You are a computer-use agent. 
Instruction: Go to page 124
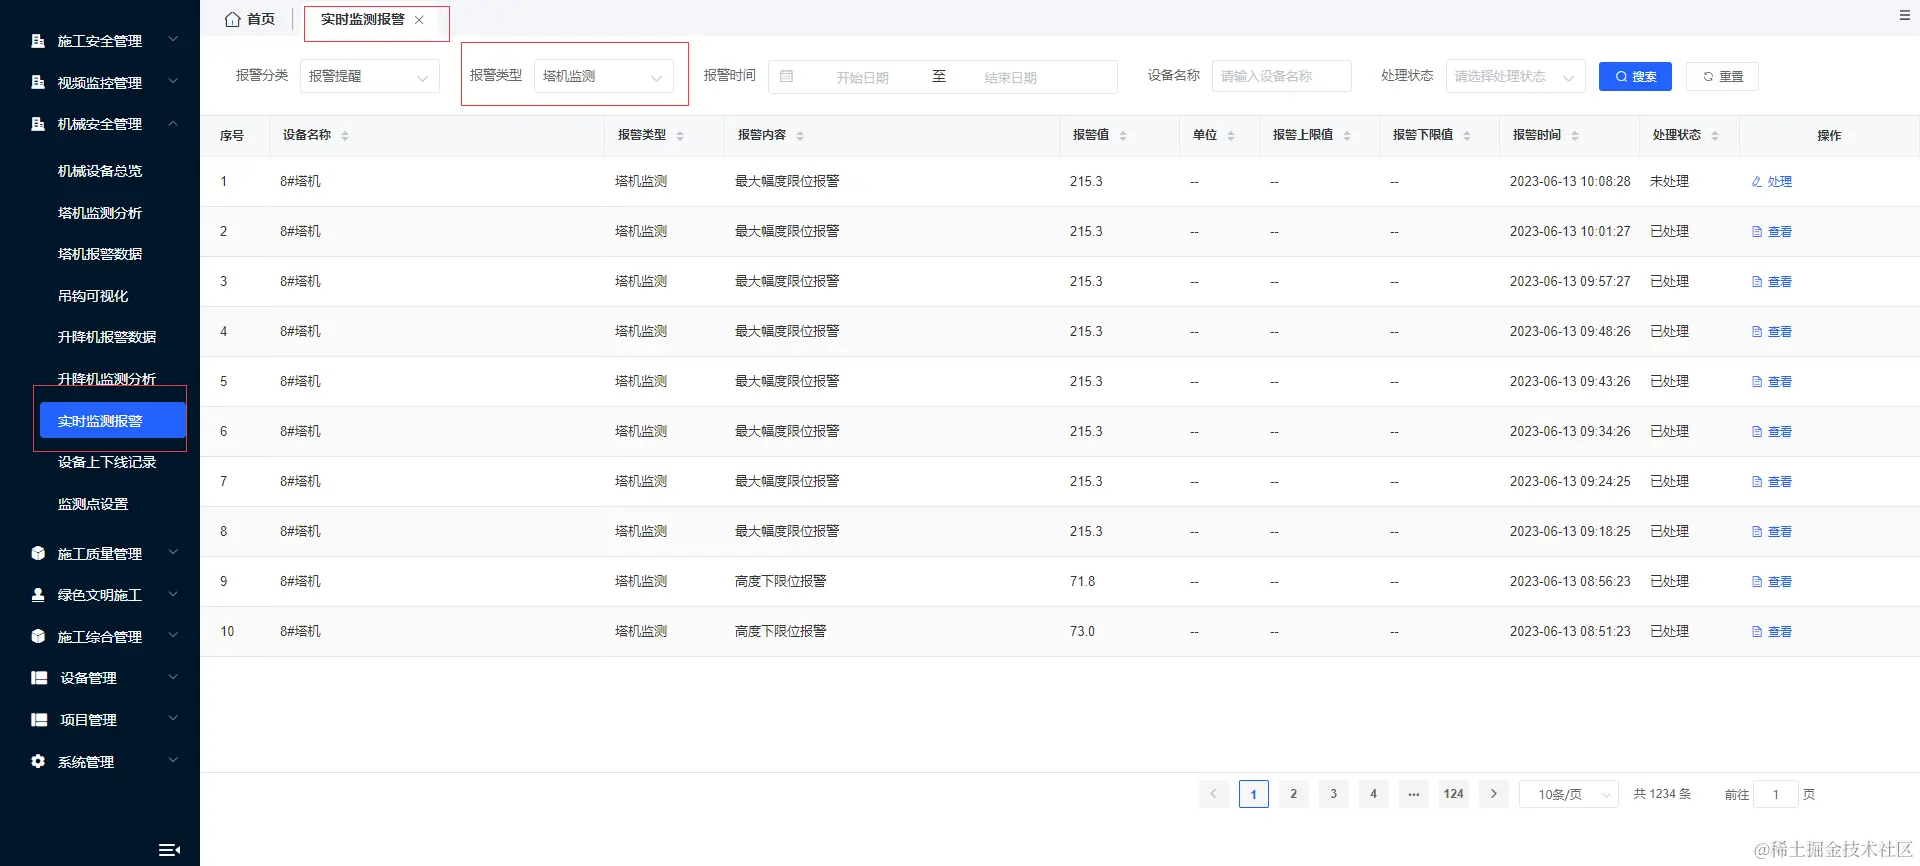(1454, 794)
